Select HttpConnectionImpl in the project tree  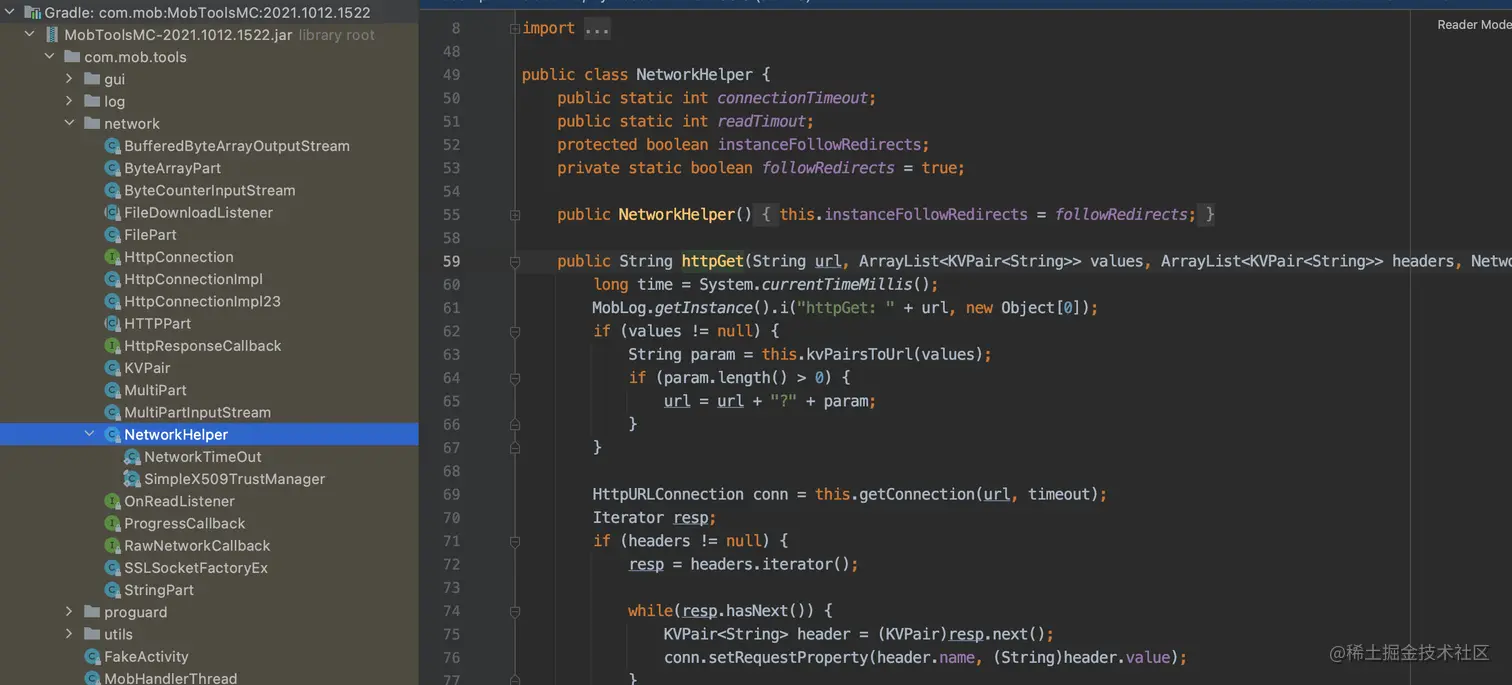pyautogui.click(x=193, y=279)
